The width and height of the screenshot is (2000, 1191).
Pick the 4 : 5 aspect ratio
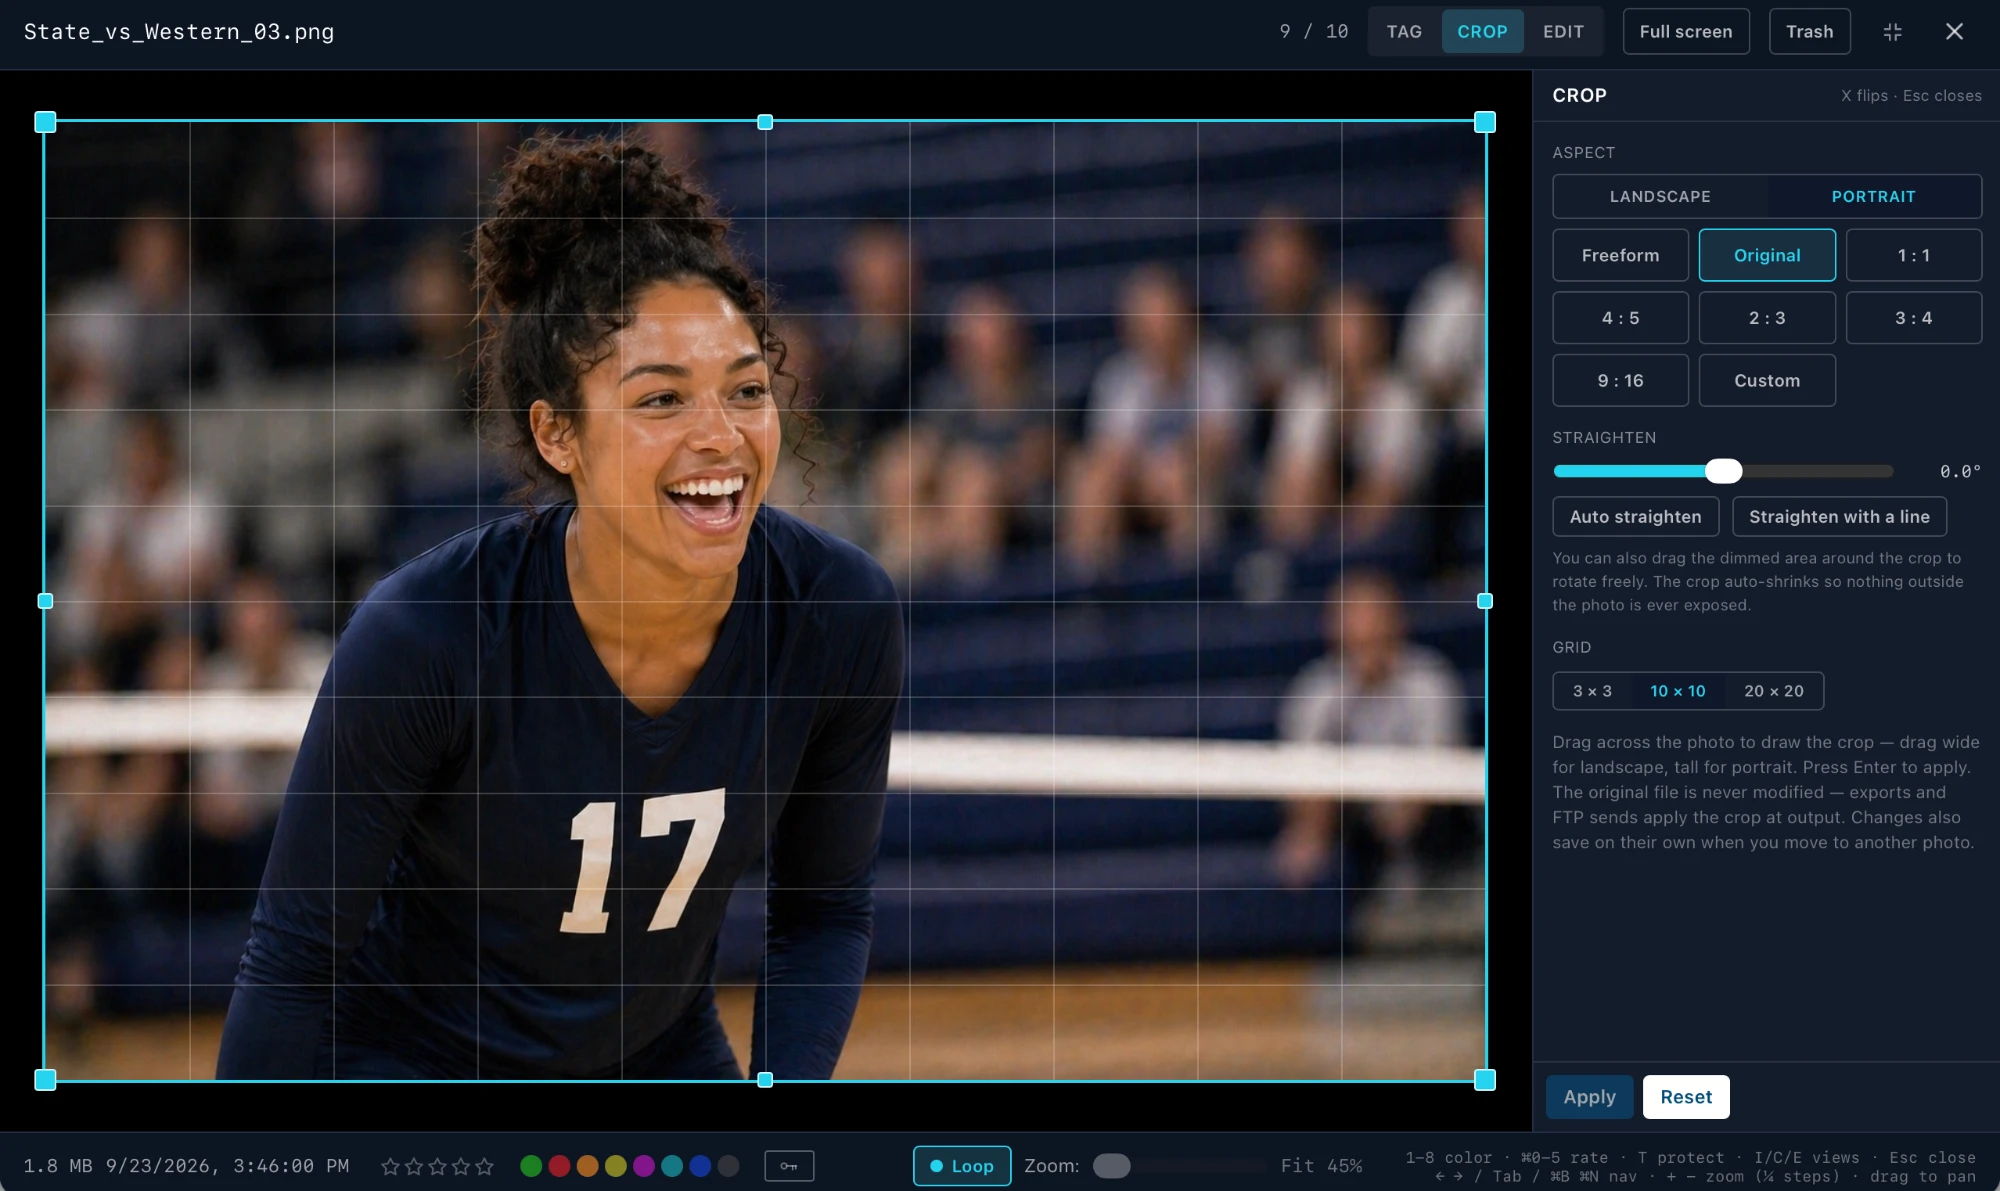click(1620, 318)
